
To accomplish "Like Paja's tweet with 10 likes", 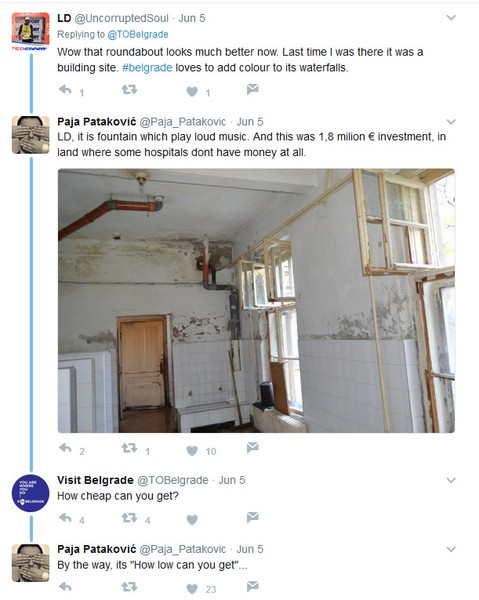I will tap(192, 451).
